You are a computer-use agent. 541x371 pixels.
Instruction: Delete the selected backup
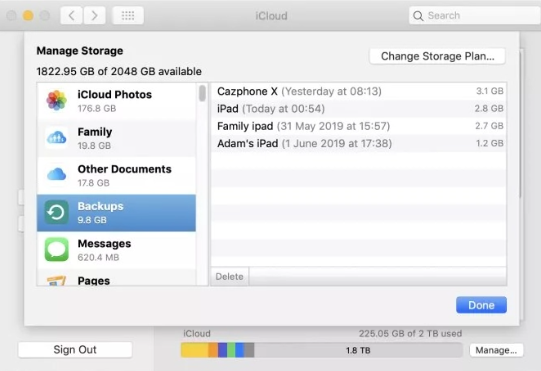coord(229,276)
